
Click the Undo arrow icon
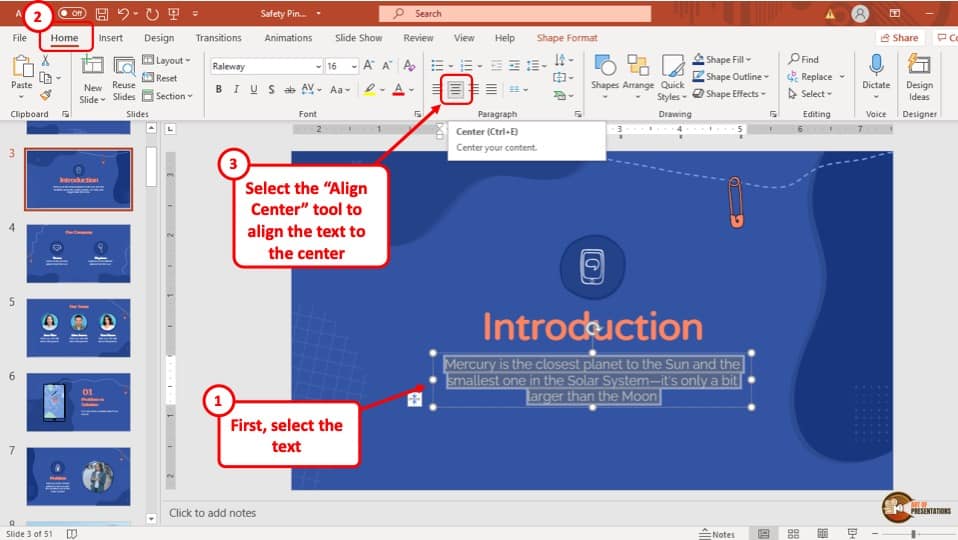123,13
